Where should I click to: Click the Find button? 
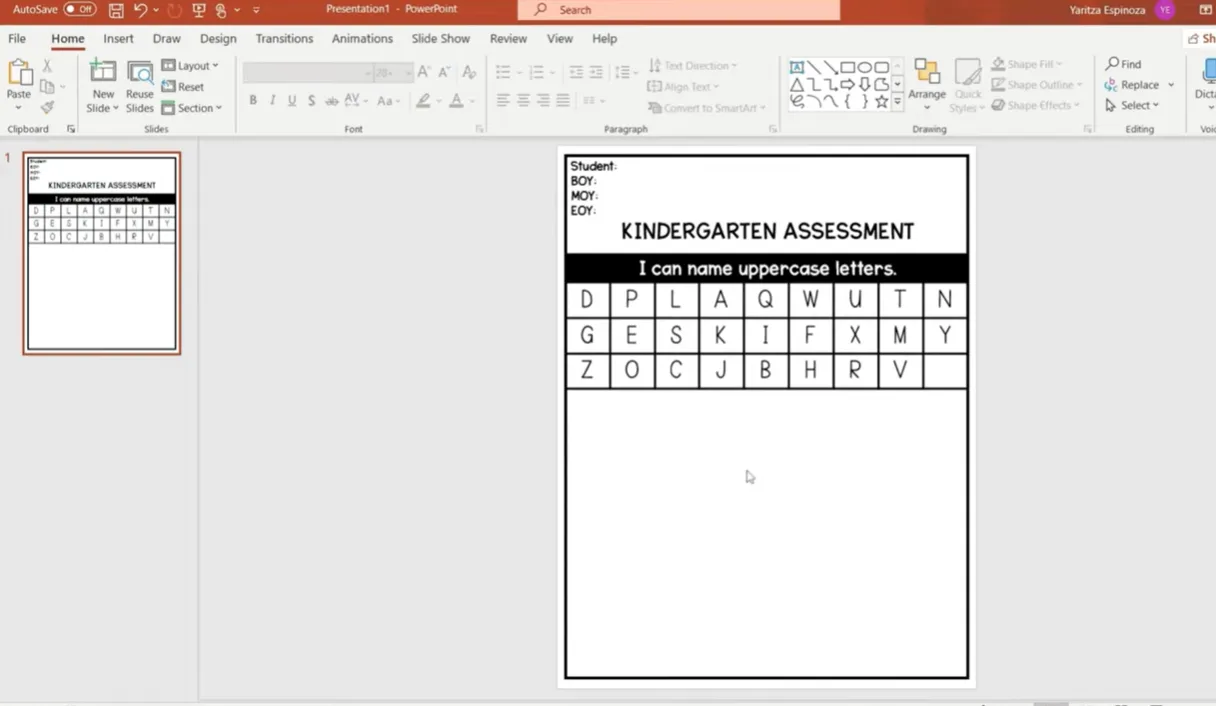pos(1124,64)
